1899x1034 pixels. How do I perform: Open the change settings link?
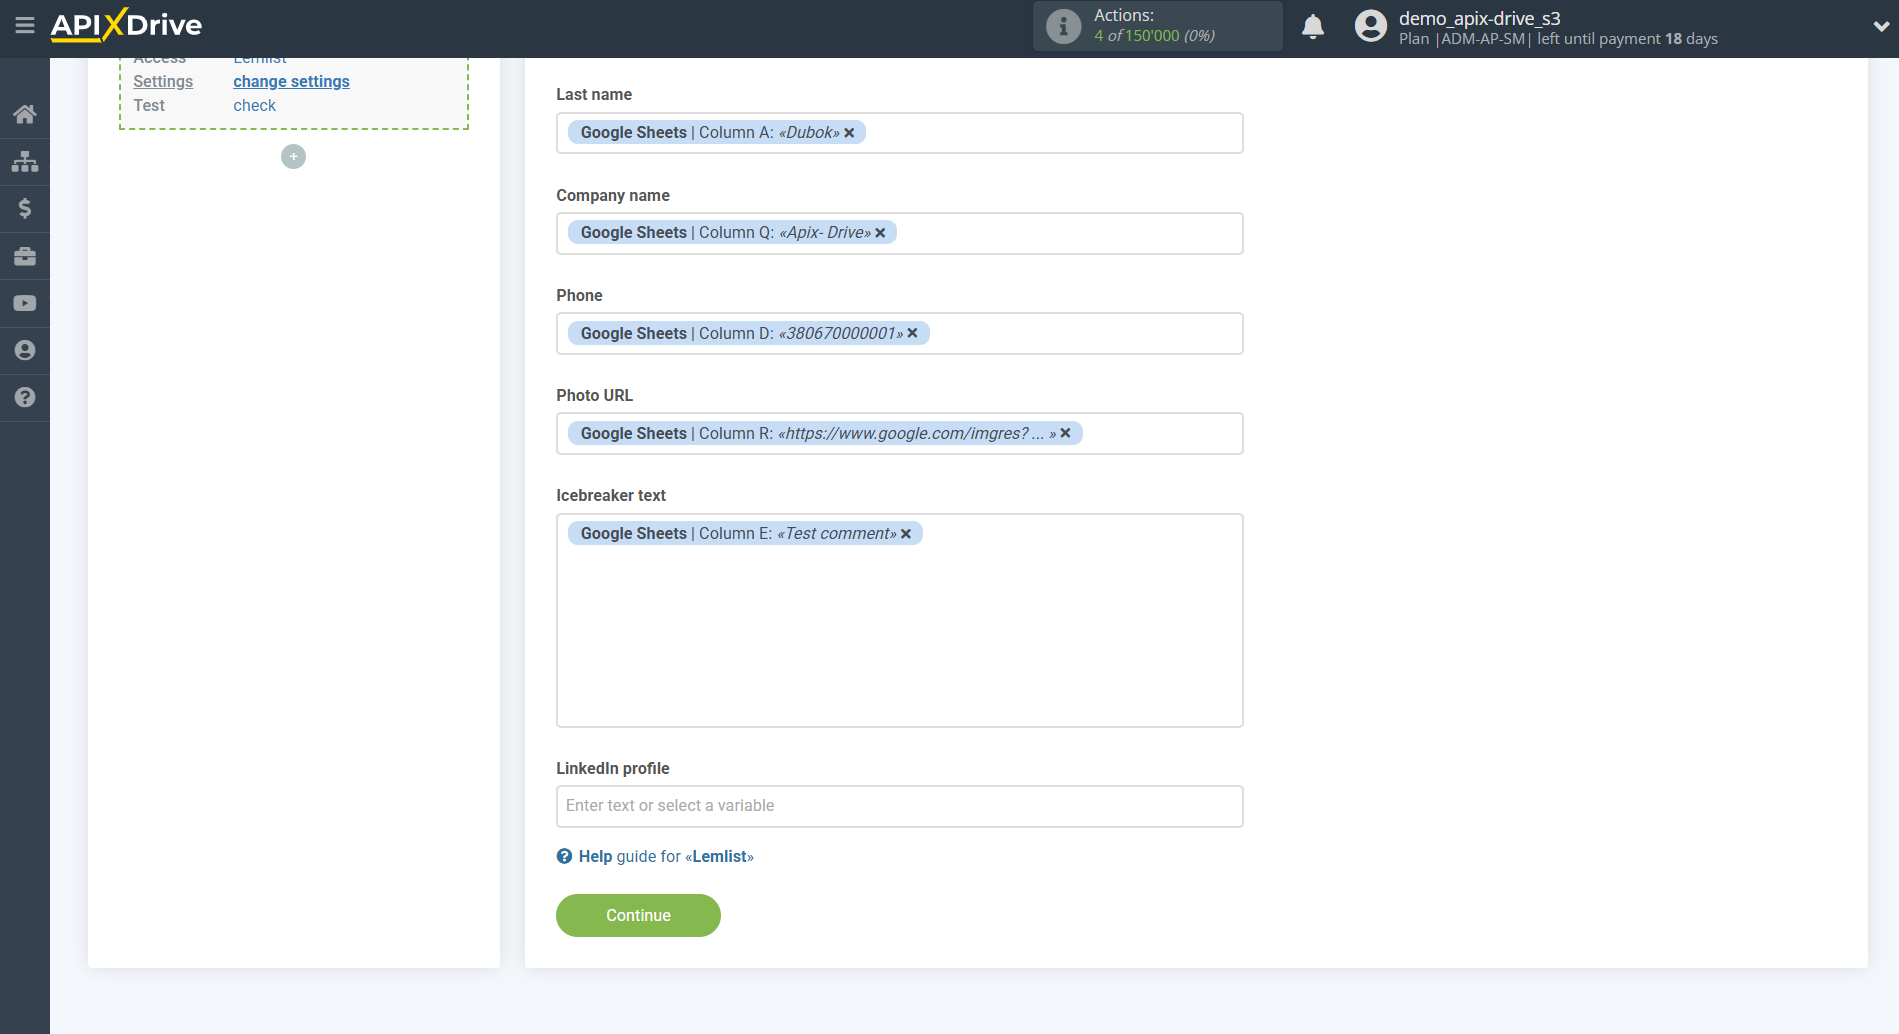click(x=291, y=81)
